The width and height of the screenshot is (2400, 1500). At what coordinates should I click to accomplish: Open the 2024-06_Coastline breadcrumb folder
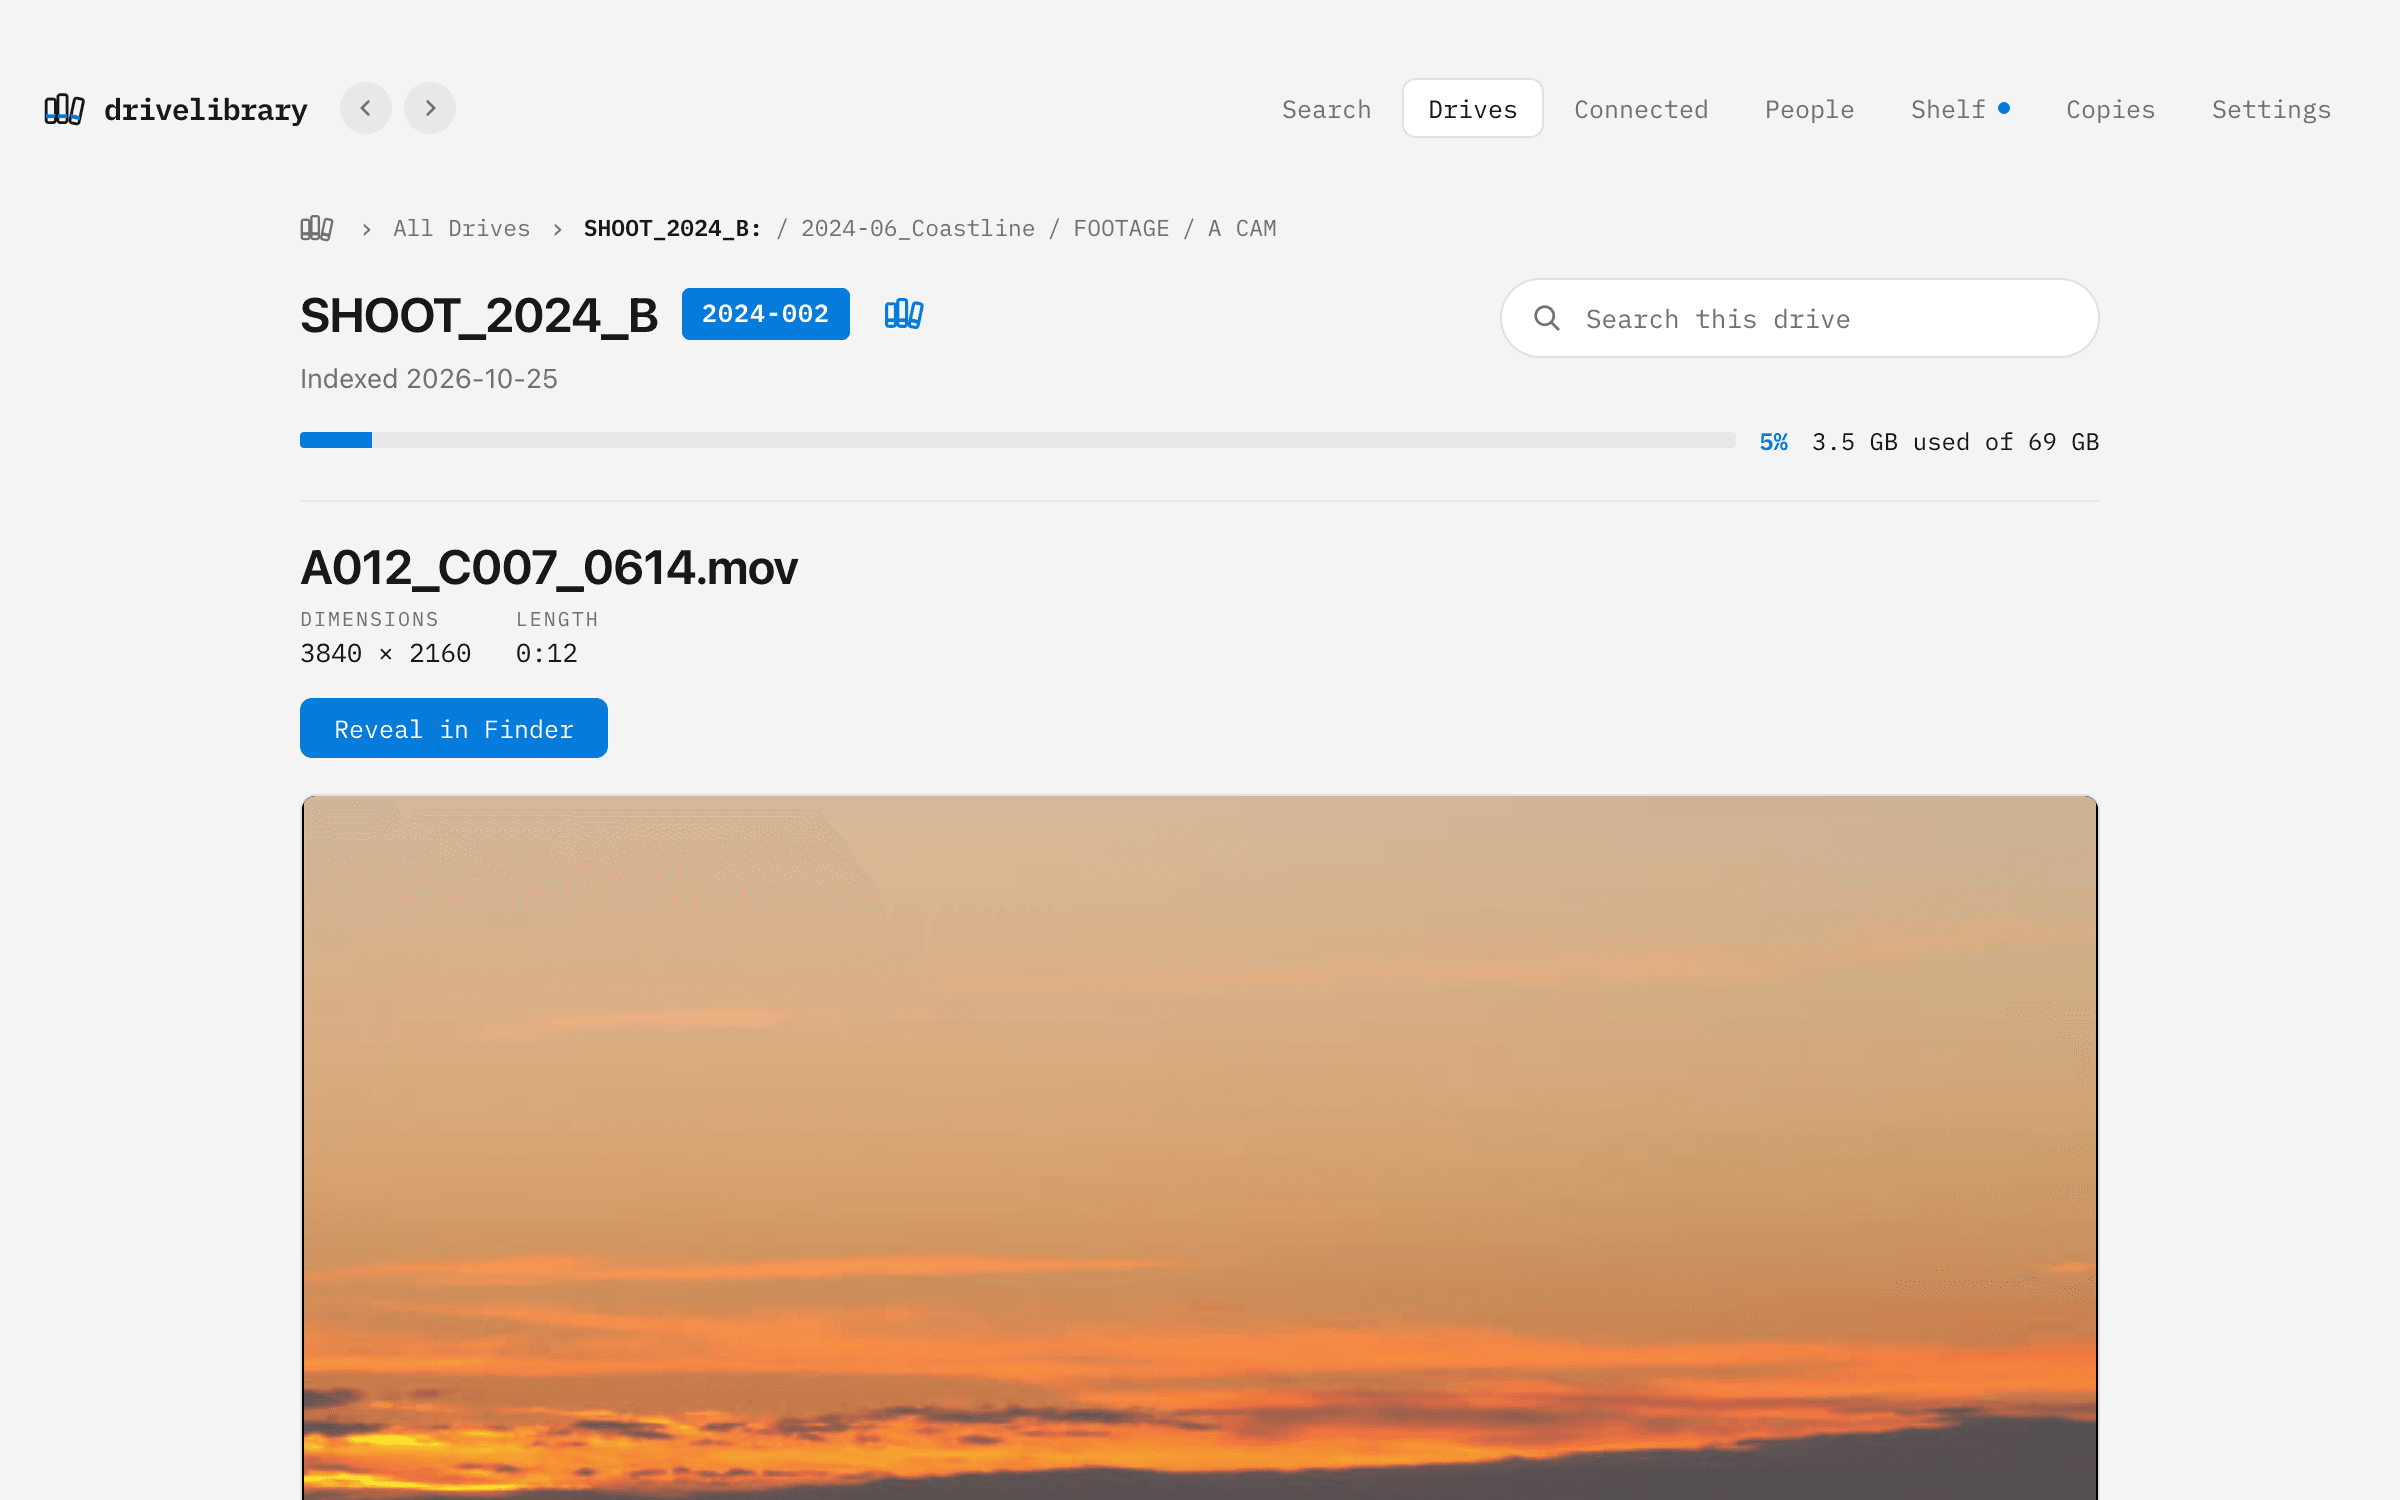pos(918,229)
